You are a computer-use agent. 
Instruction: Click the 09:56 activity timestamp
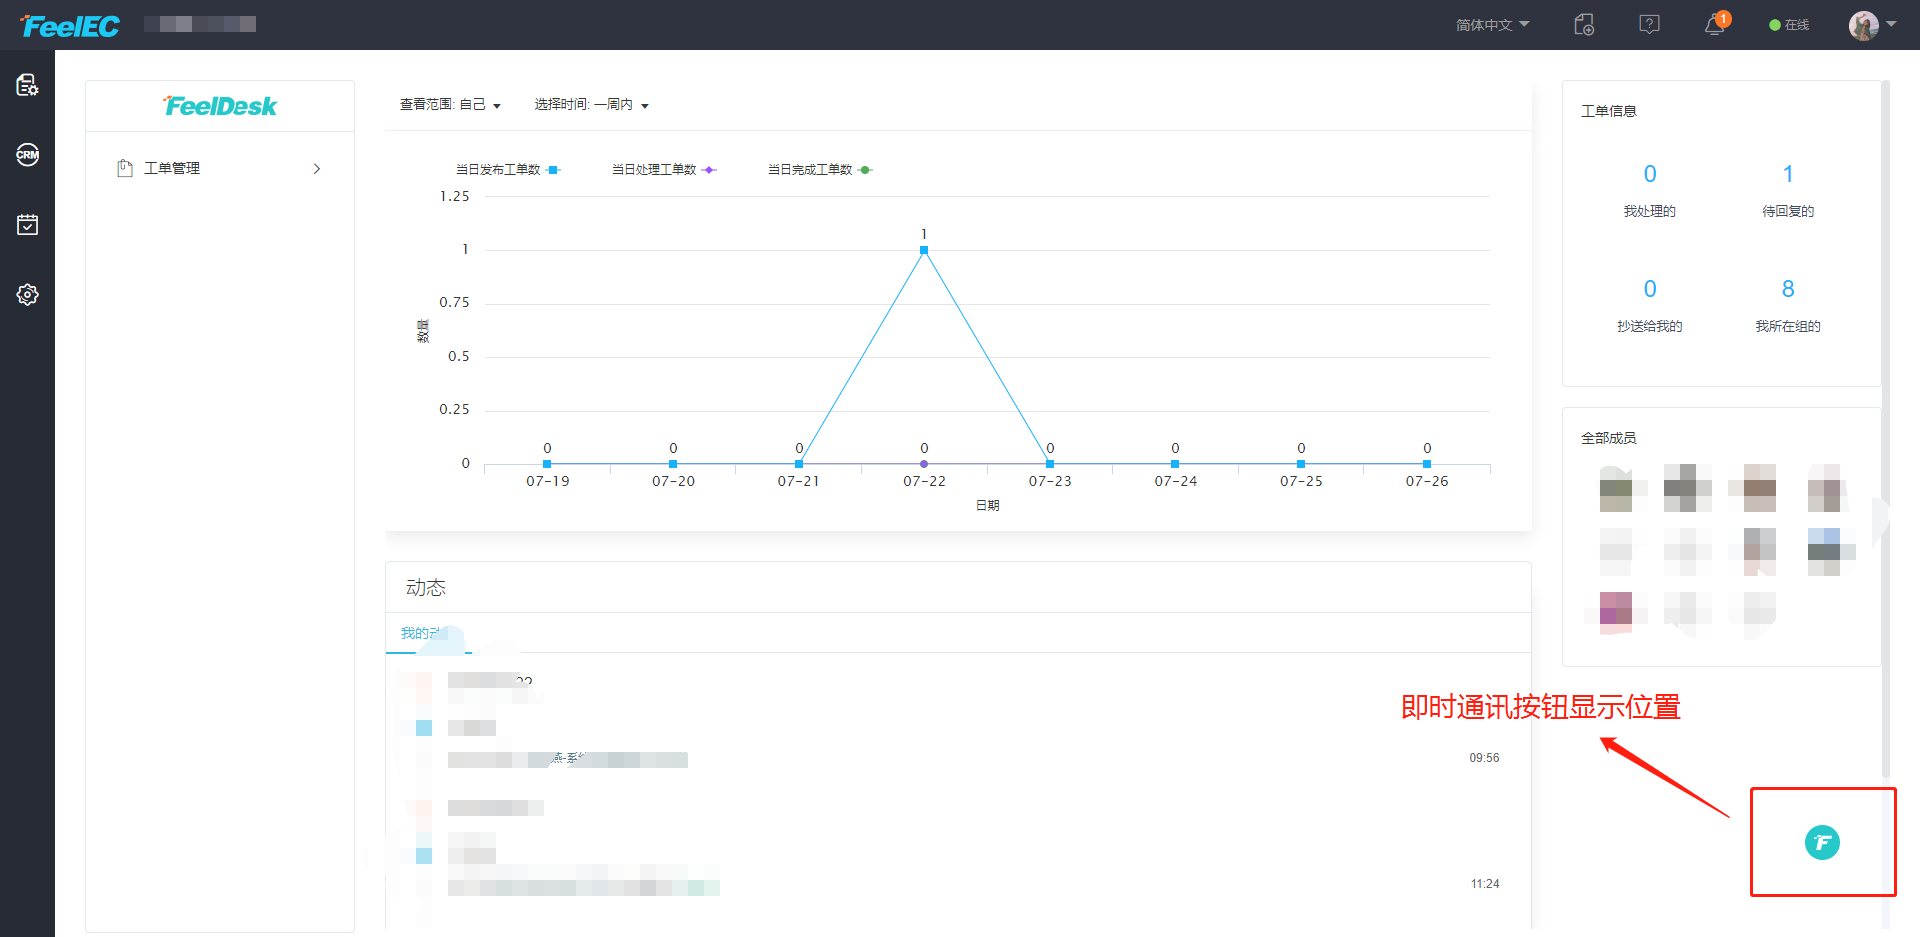(x=1484, y=758)
